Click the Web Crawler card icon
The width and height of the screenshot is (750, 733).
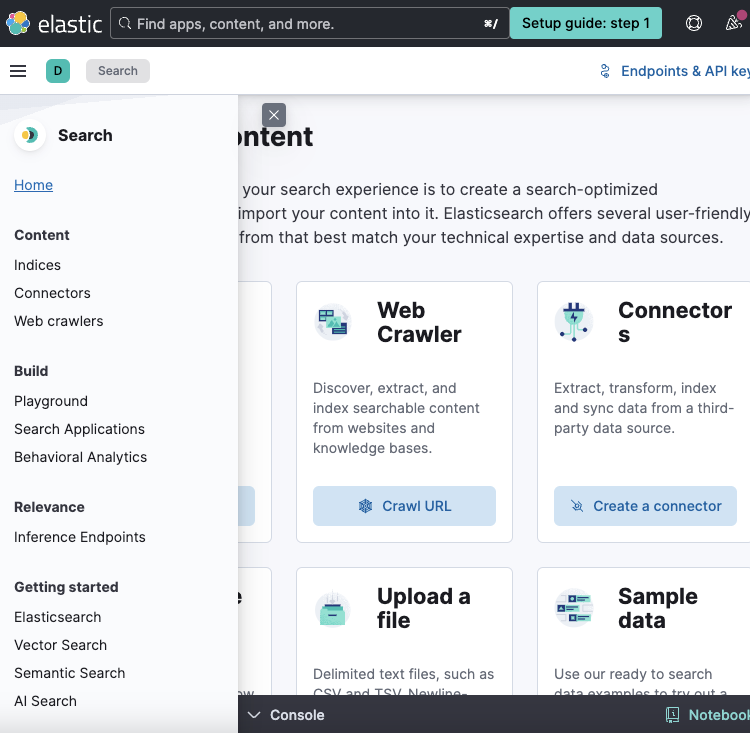[x=333, y=322]
